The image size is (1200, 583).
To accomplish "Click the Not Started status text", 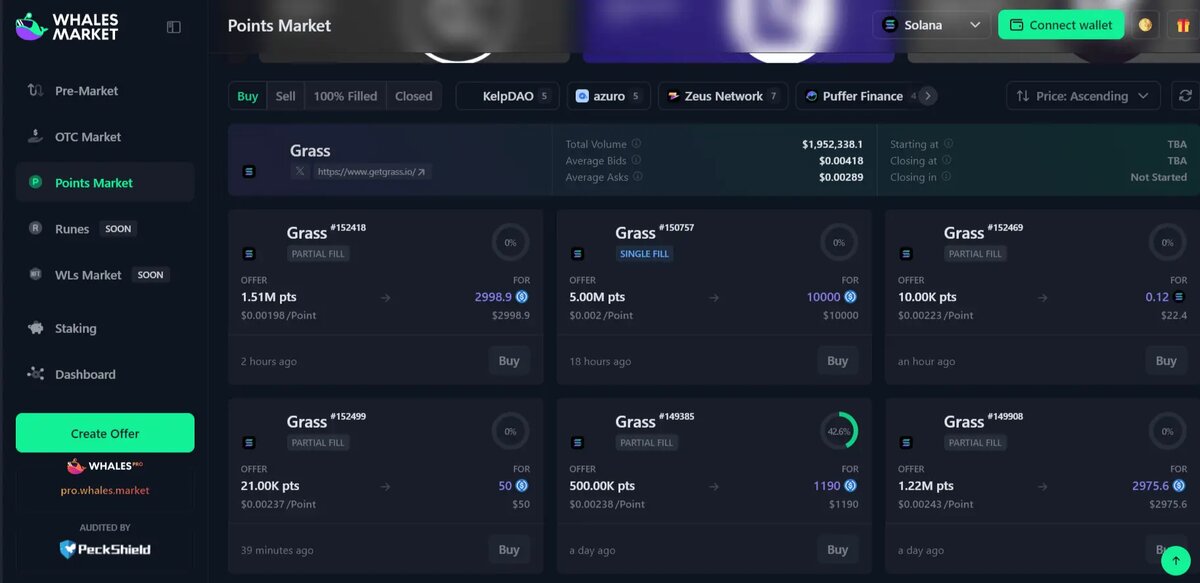I will pos(1158,177).
